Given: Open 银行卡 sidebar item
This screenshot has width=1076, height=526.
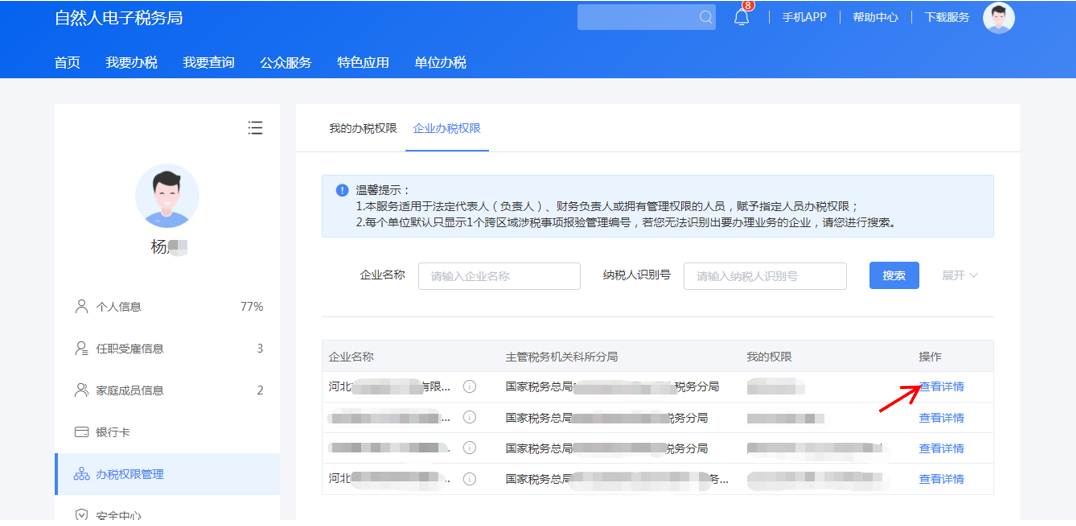Looking at the screenshot, I should pos(167,432).
